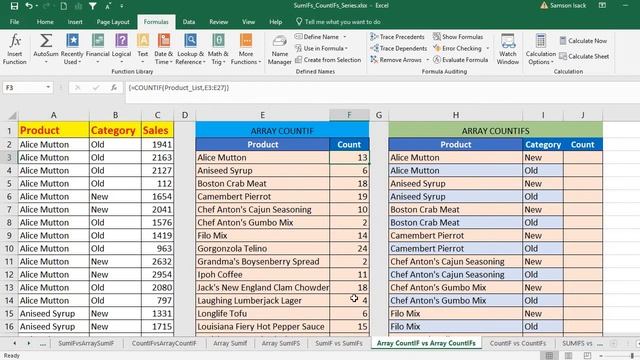The height and width of the screenshot is (360, 640).
Task: Expand the Remove Arrows dropdown arrow
Action: click(x=427, y=60)
